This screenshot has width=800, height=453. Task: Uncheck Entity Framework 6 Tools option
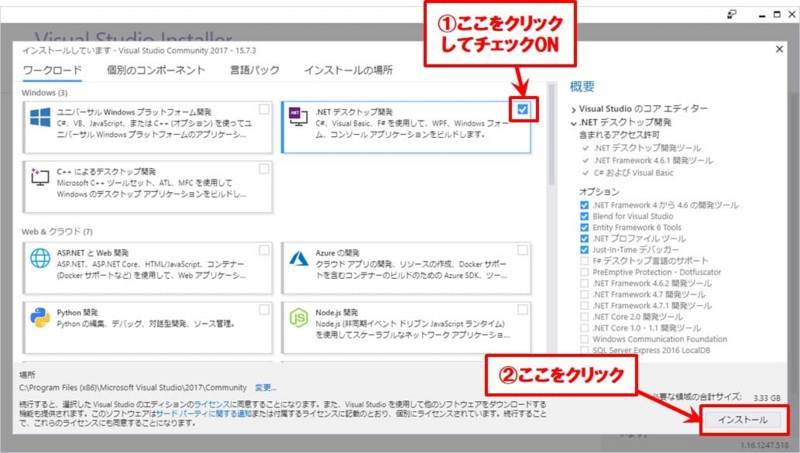[x=584, y=228]
